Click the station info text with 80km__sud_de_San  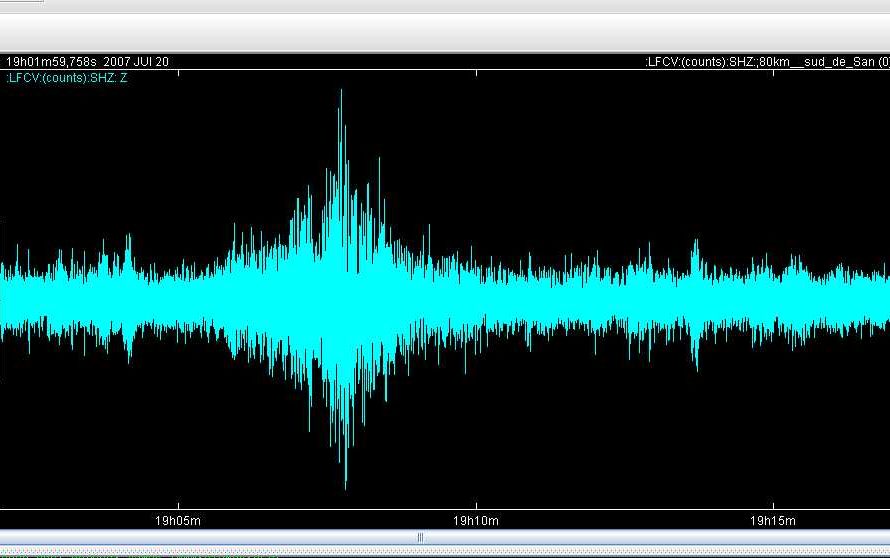point(767,62)
